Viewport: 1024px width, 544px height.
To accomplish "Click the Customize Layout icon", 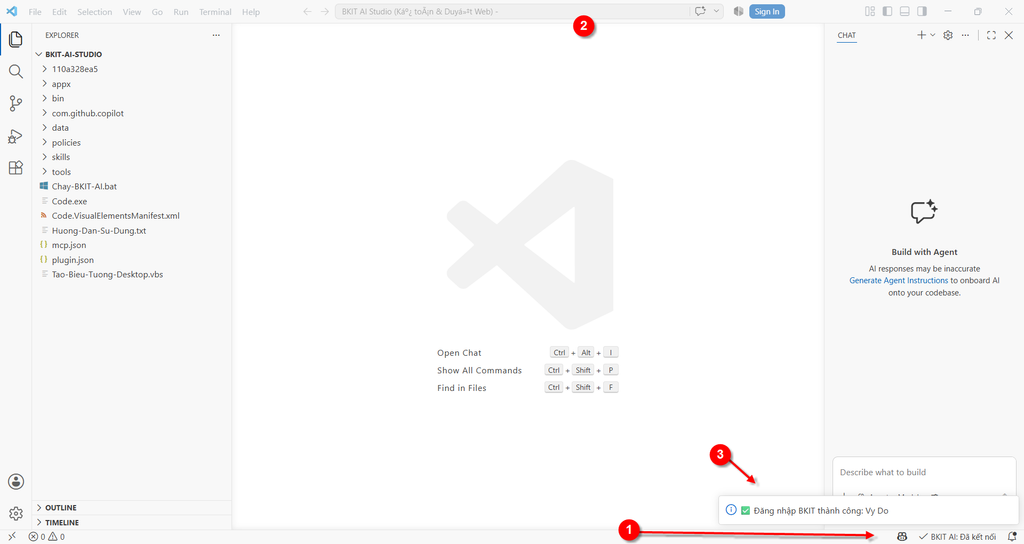I will [870, 11].
